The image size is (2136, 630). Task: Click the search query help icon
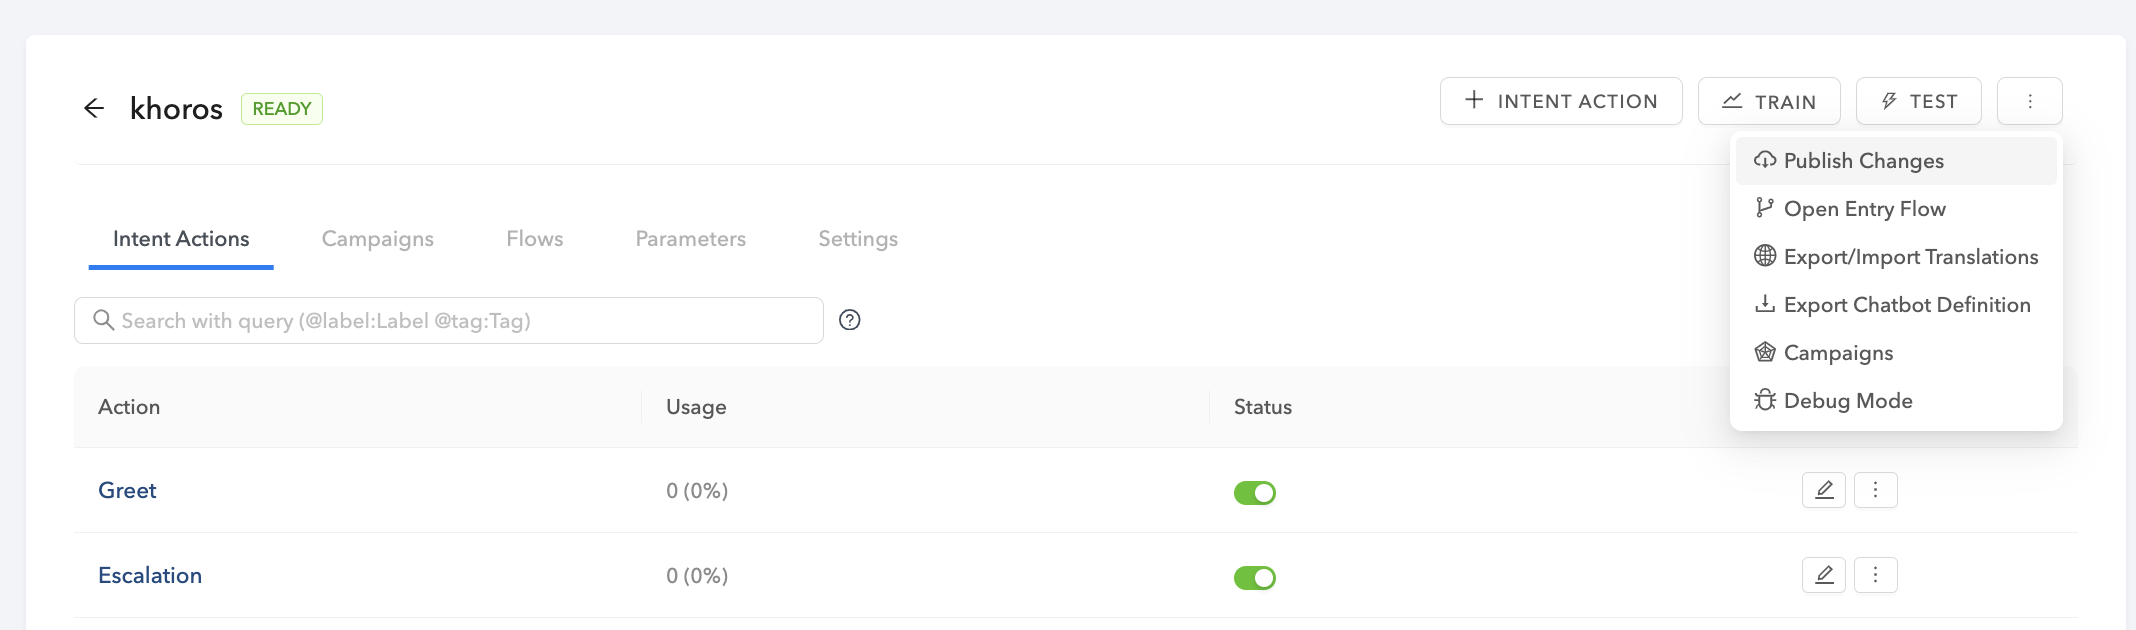click(850, 320)
